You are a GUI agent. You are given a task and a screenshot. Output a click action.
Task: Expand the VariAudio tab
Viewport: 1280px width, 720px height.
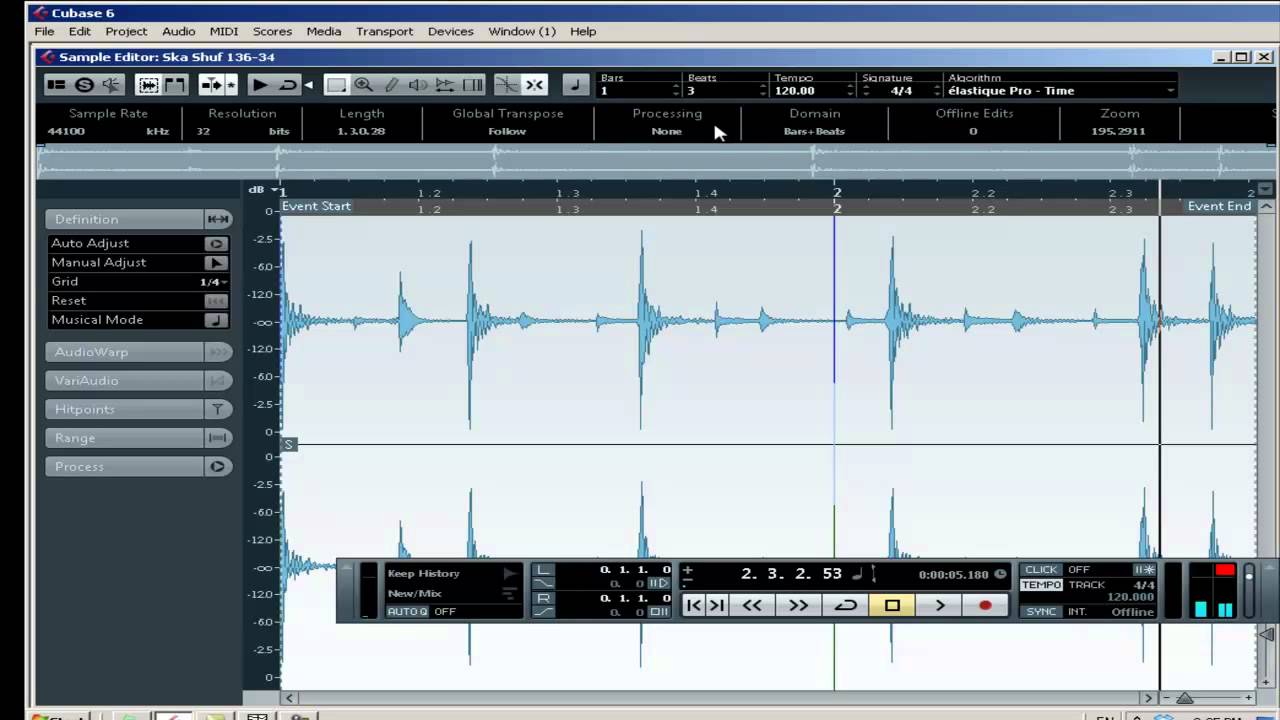pyautogui.click(x=138, y=380)
